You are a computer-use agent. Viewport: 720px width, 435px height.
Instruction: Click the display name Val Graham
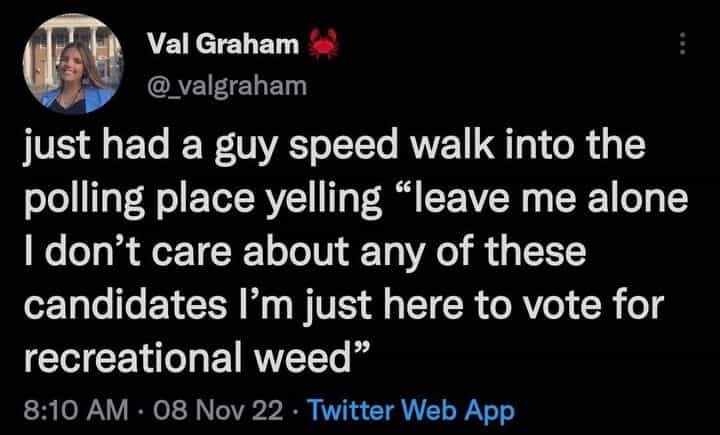[222, 44]
